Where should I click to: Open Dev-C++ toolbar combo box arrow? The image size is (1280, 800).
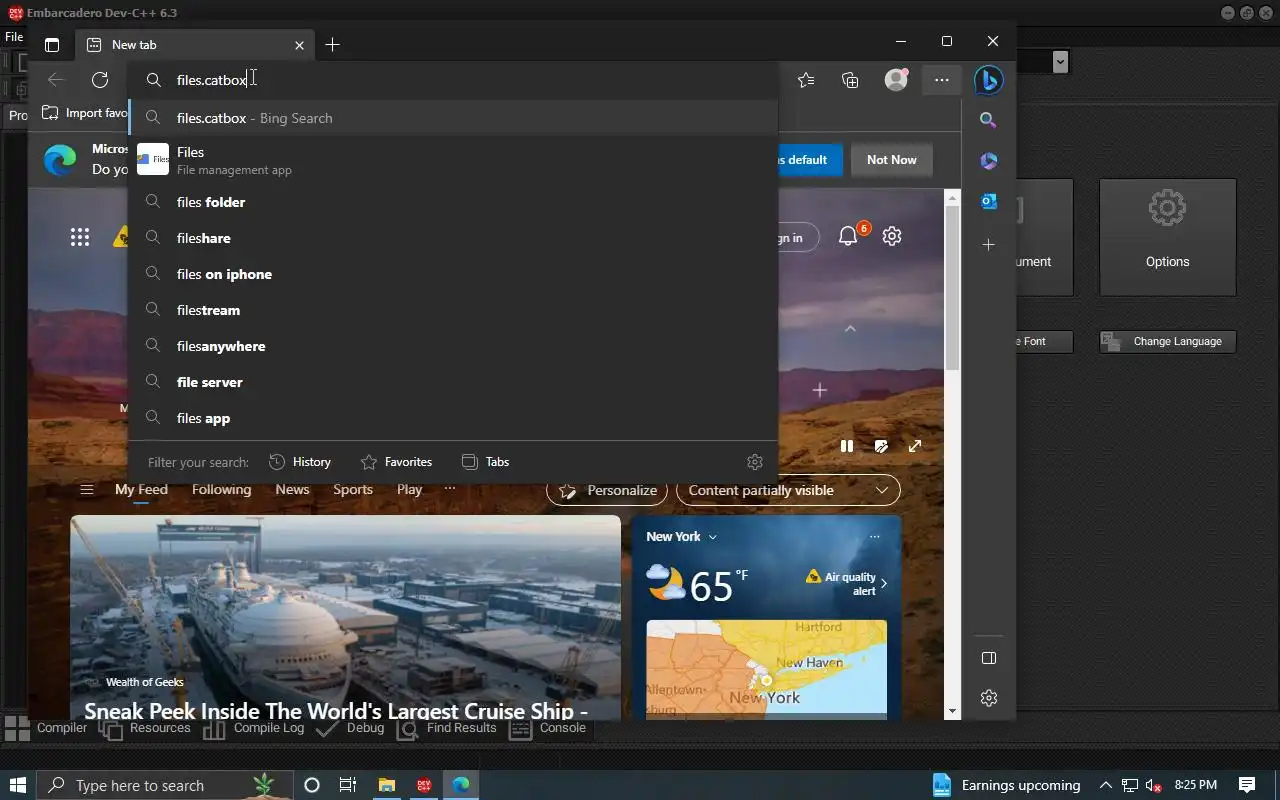(1061, 62)
